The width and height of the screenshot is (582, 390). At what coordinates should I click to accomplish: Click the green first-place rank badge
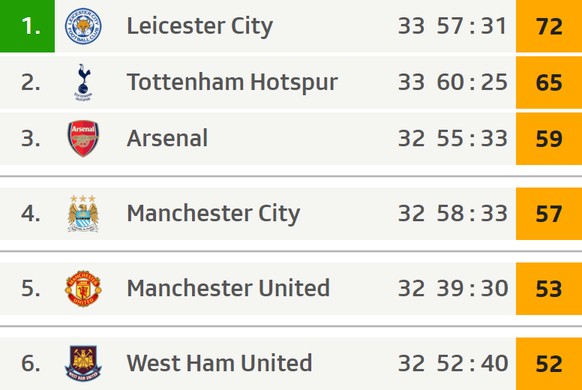point(27,26)
